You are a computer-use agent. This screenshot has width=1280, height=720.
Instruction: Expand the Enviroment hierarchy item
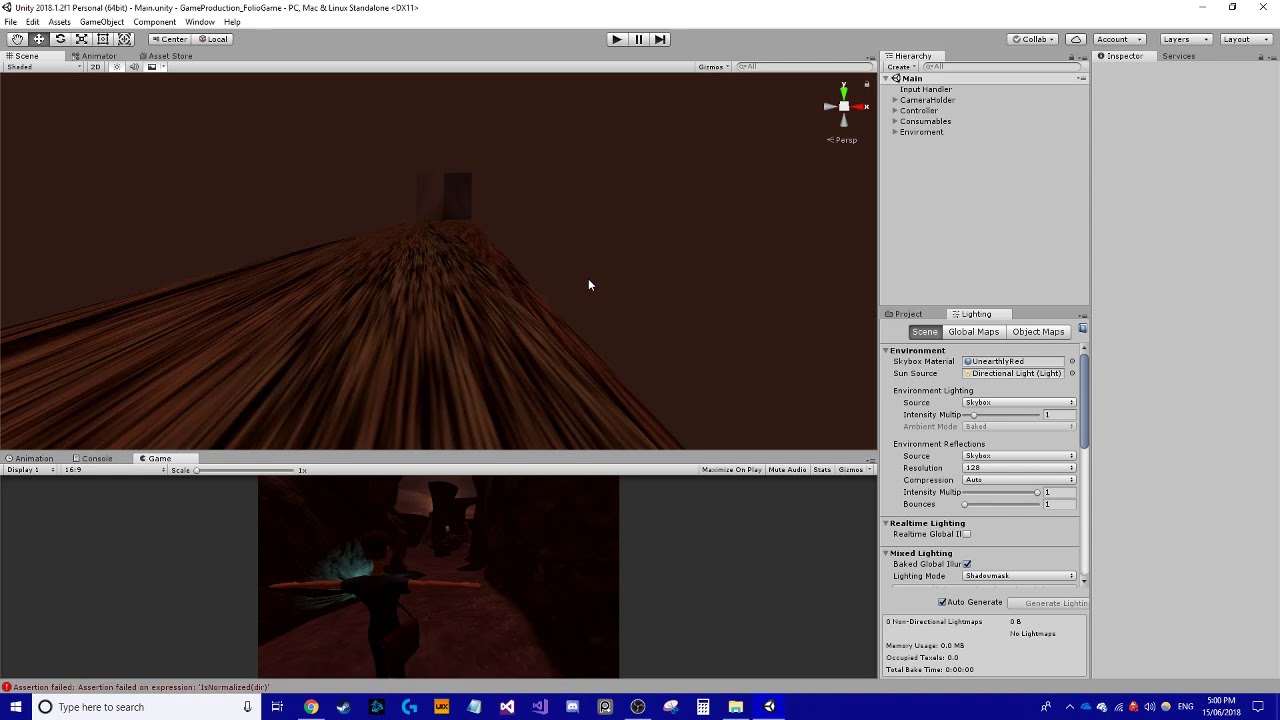895,132
